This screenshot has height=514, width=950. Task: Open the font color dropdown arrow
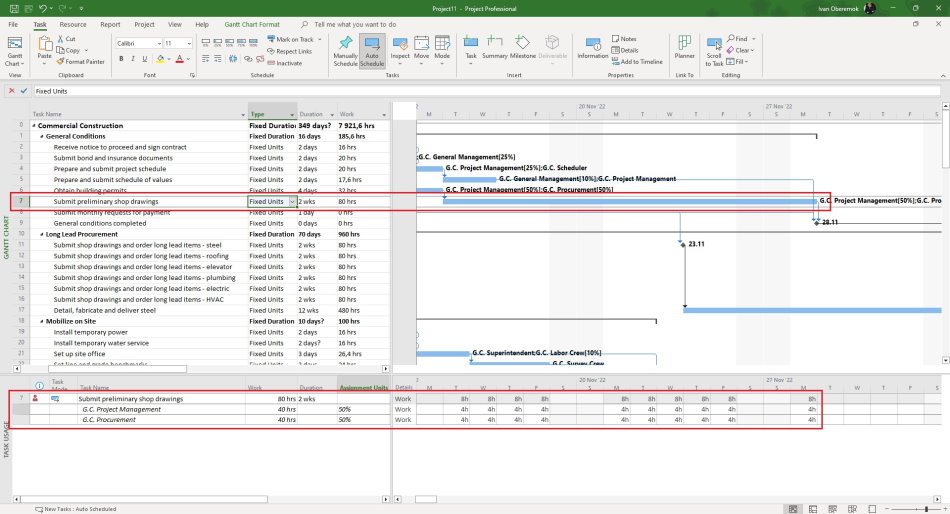(x=188, y=59)
